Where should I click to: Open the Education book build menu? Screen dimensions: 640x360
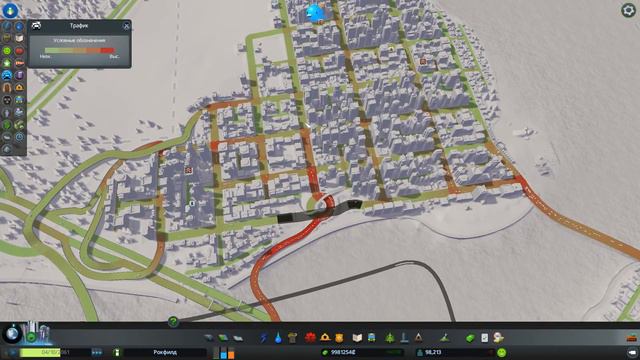tap(357, 338)
